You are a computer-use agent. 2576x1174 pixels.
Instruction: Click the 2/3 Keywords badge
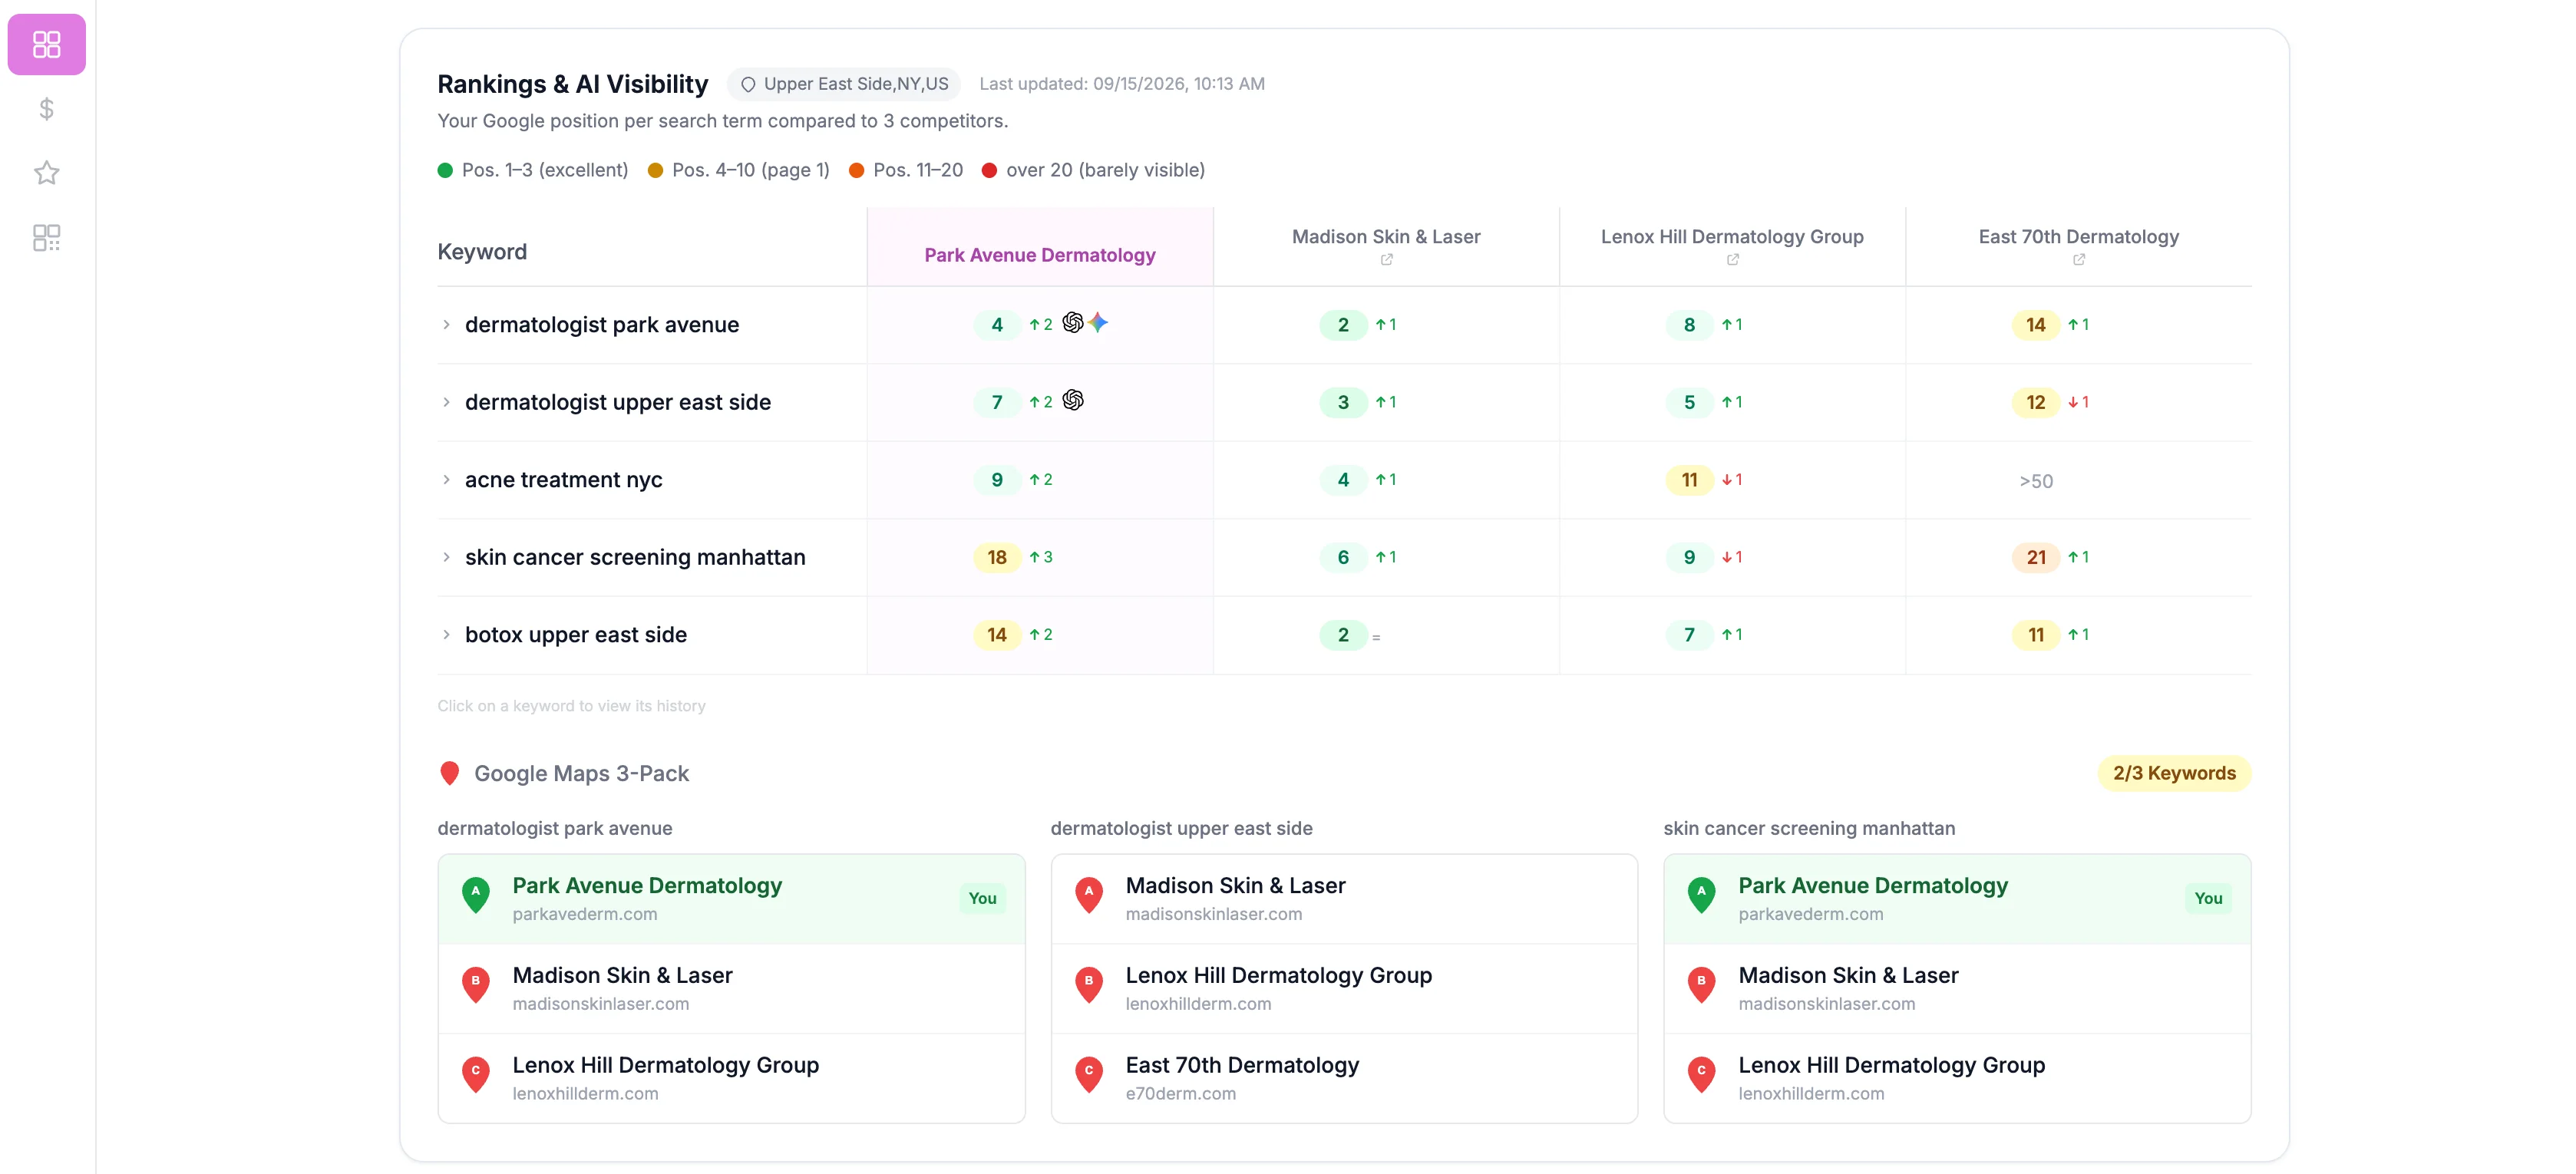point(2174,773)
